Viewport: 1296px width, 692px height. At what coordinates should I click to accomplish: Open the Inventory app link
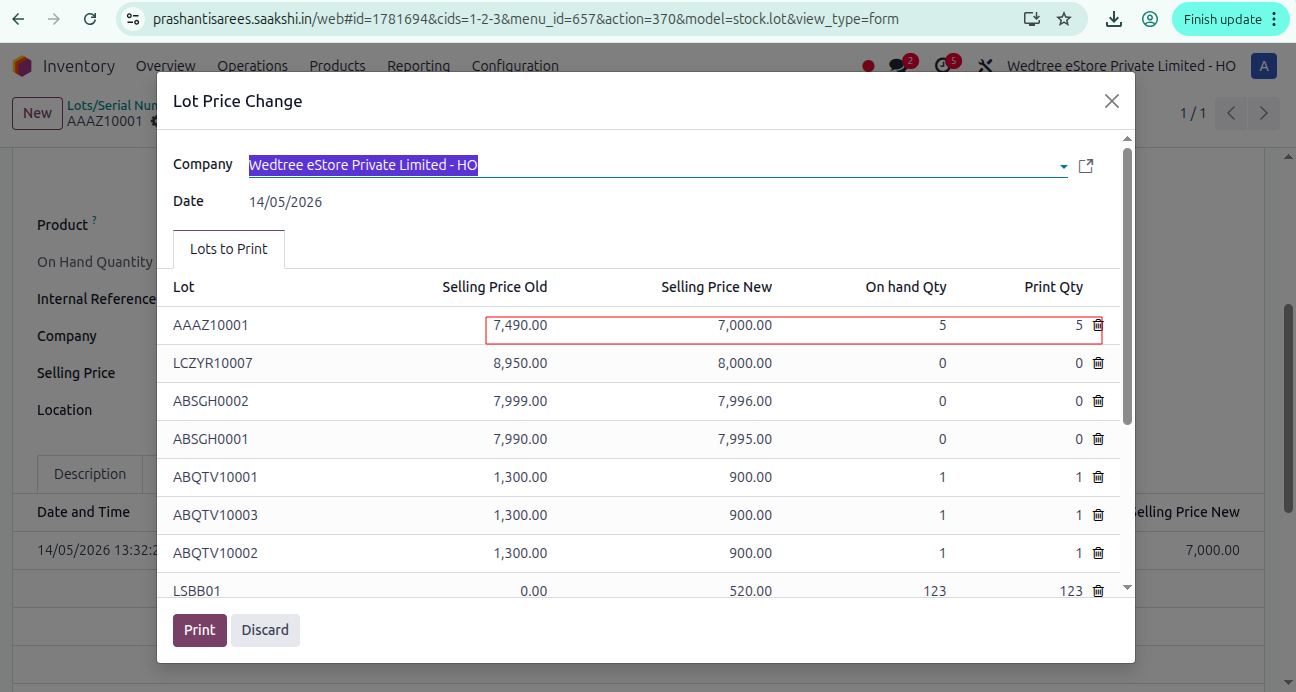point(79,66)
